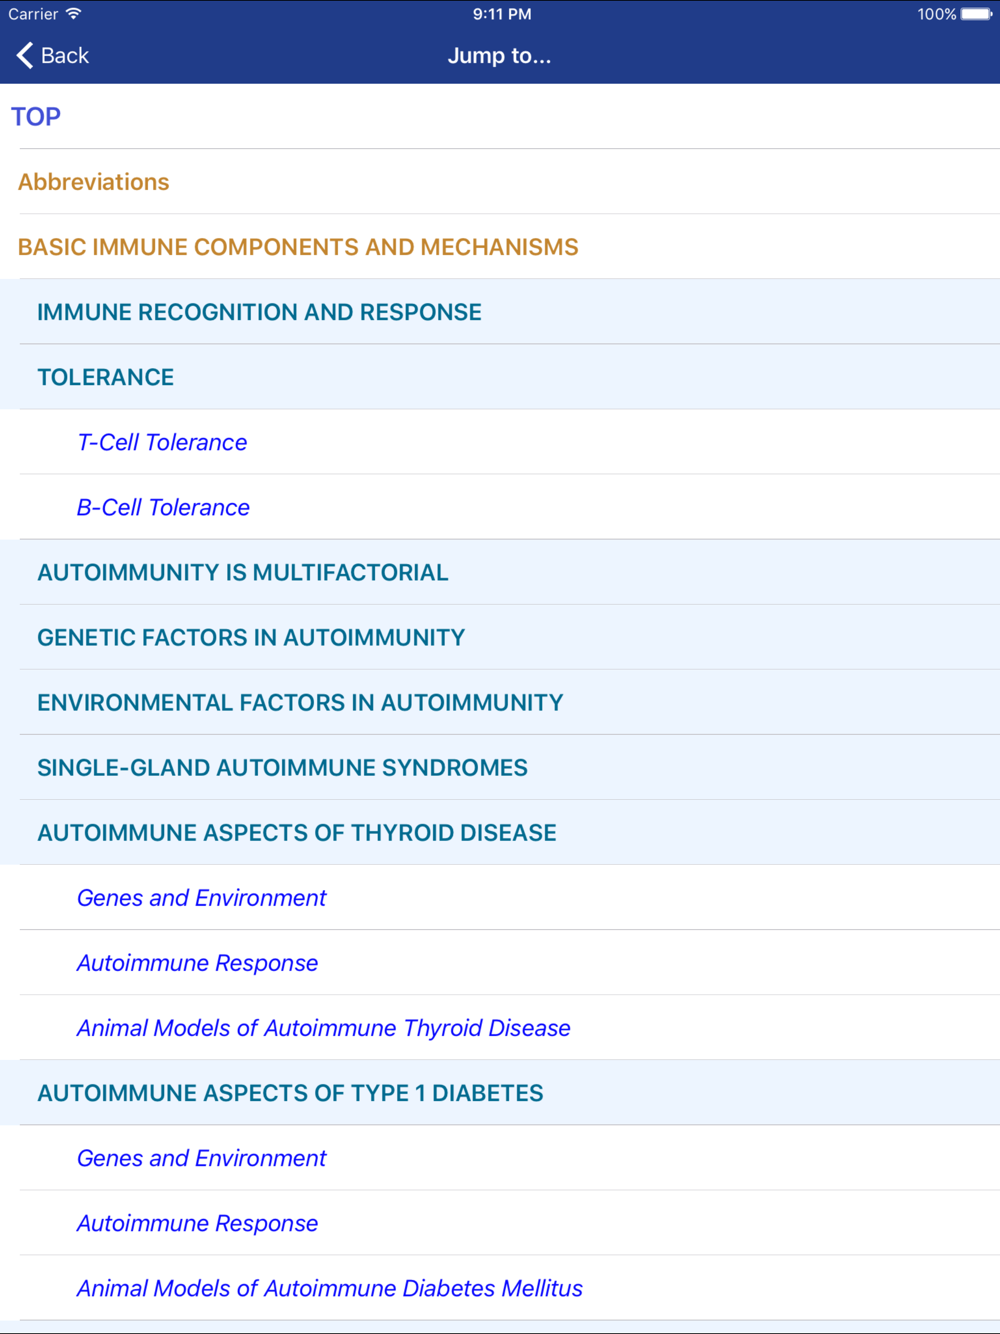Open B-Cell Tolerance subsection
Image resolution: width=1000 pixels, height=1334 pixels.
(x=500, y=506)
